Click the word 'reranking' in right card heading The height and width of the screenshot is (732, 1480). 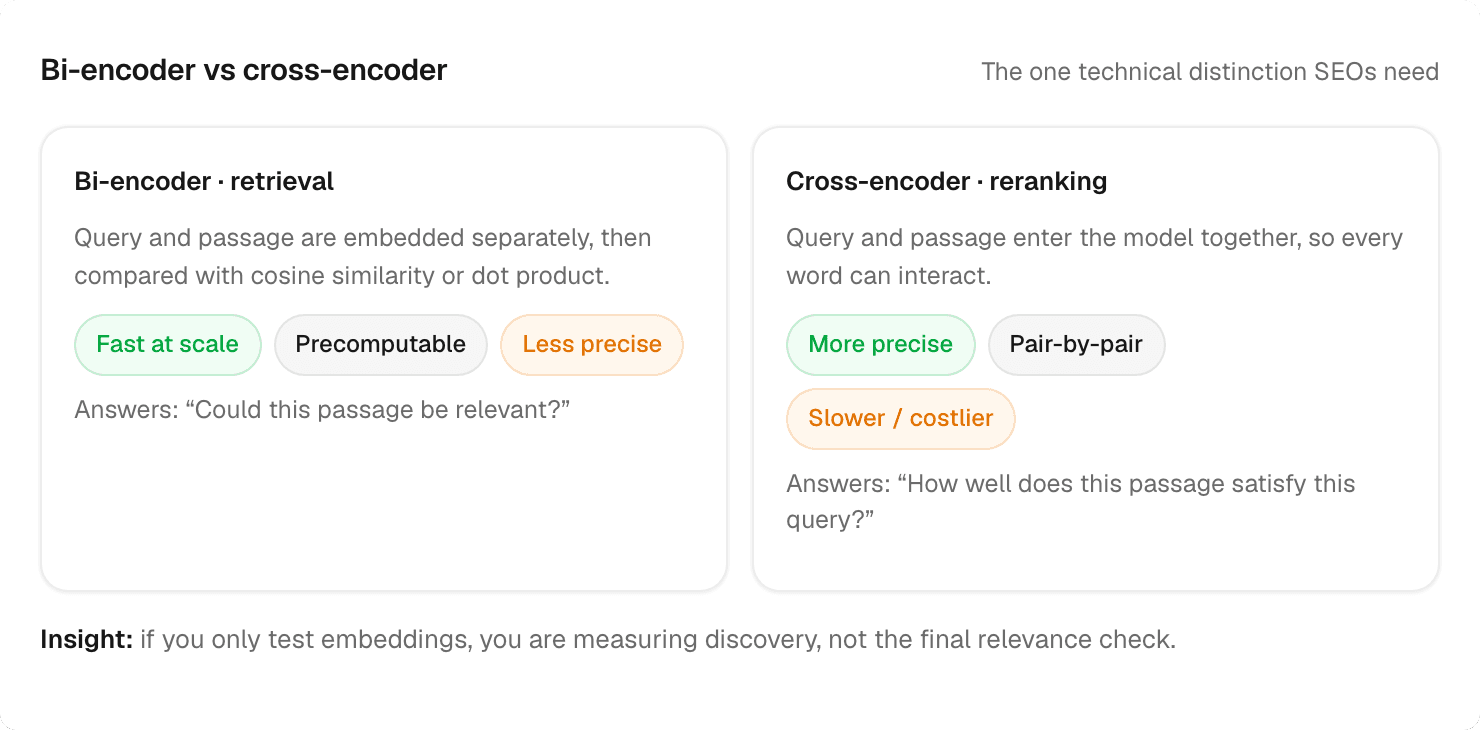click(1046, 182)
